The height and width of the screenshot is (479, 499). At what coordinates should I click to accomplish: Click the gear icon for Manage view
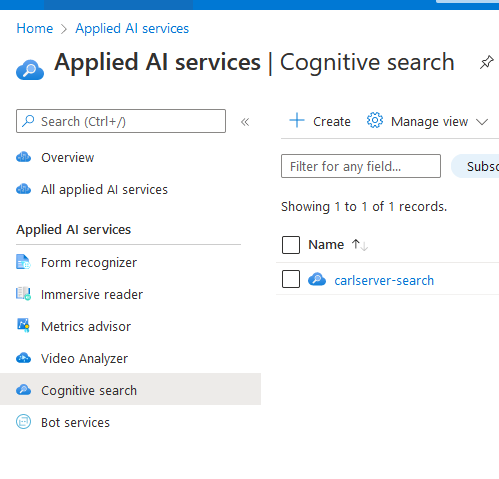[x=375, y=120]
